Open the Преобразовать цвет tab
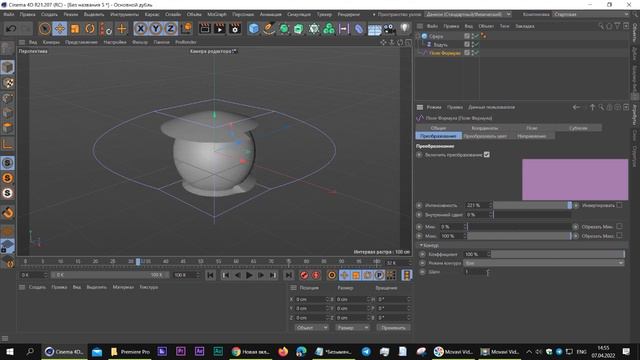Viewport: 640px width, 360px height. pyautogui.click(x=485, y=136)
